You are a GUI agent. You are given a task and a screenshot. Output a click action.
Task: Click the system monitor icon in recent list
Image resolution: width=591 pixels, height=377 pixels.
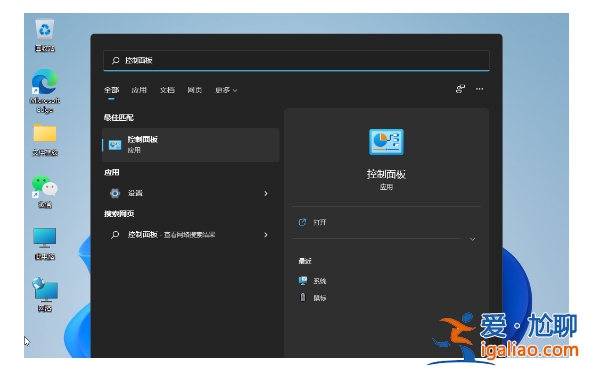[x=303, y=280]
